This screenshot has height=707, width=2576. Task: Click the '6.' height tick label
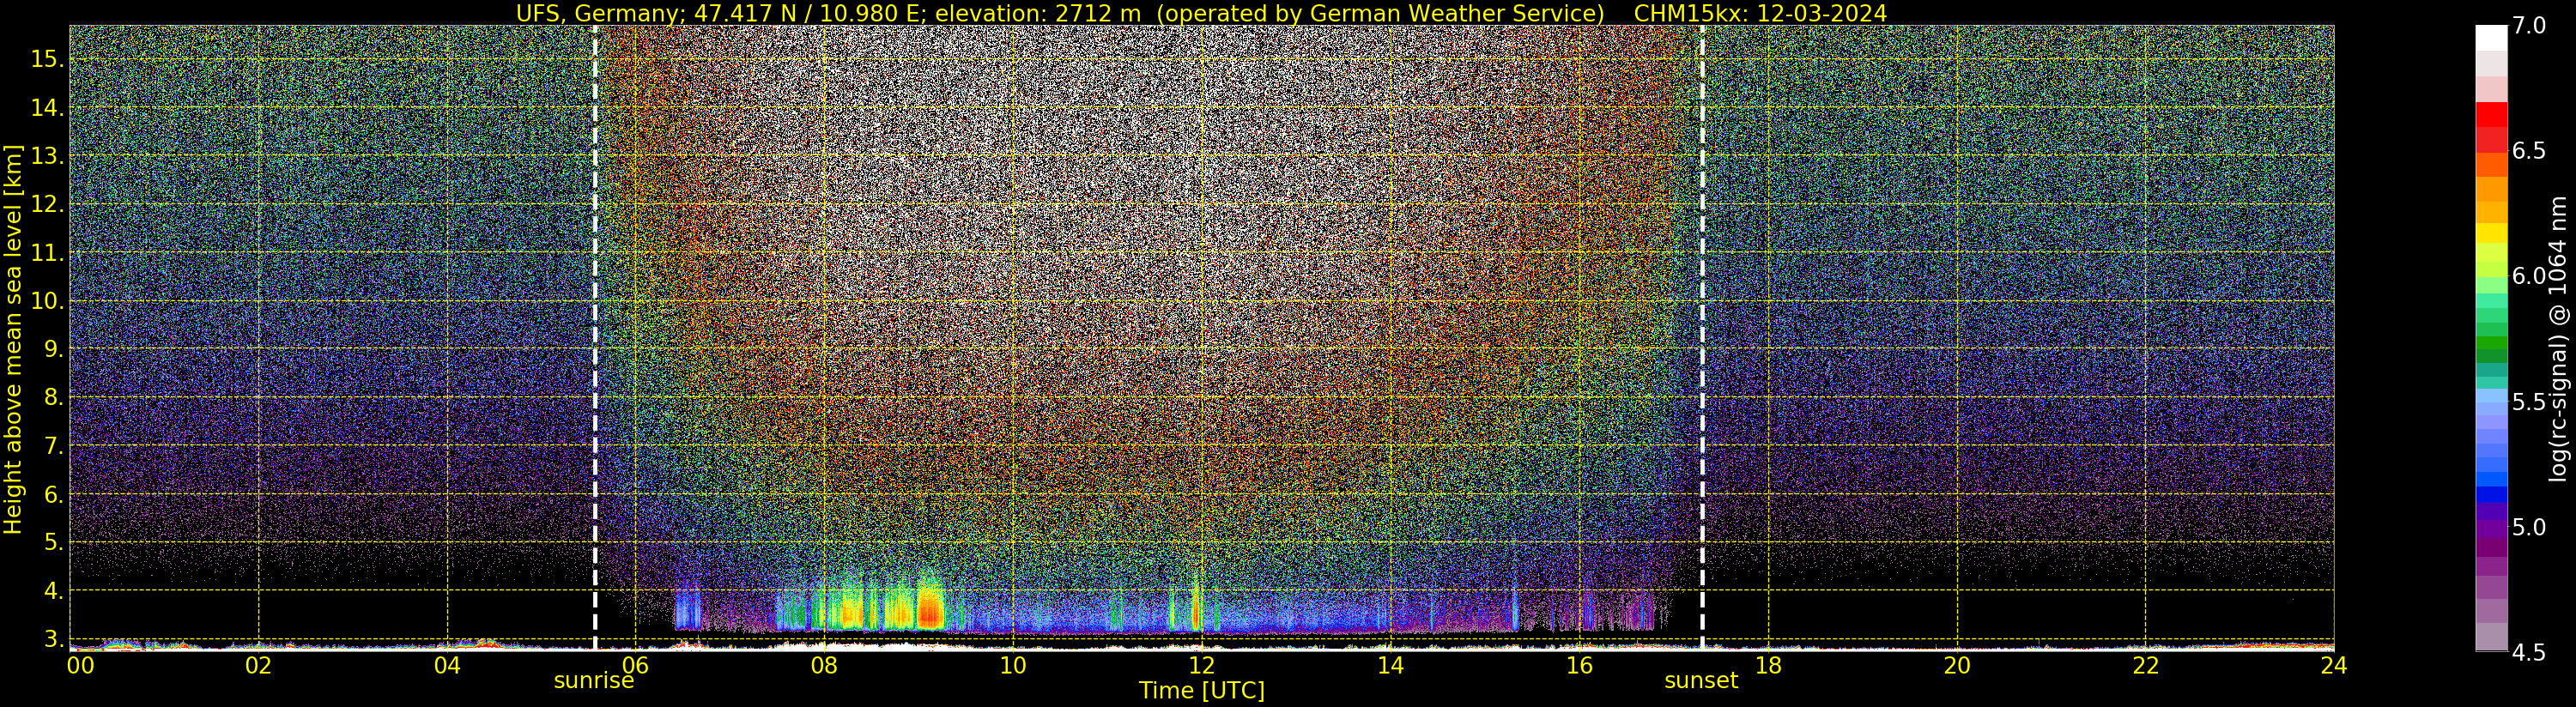52,494
